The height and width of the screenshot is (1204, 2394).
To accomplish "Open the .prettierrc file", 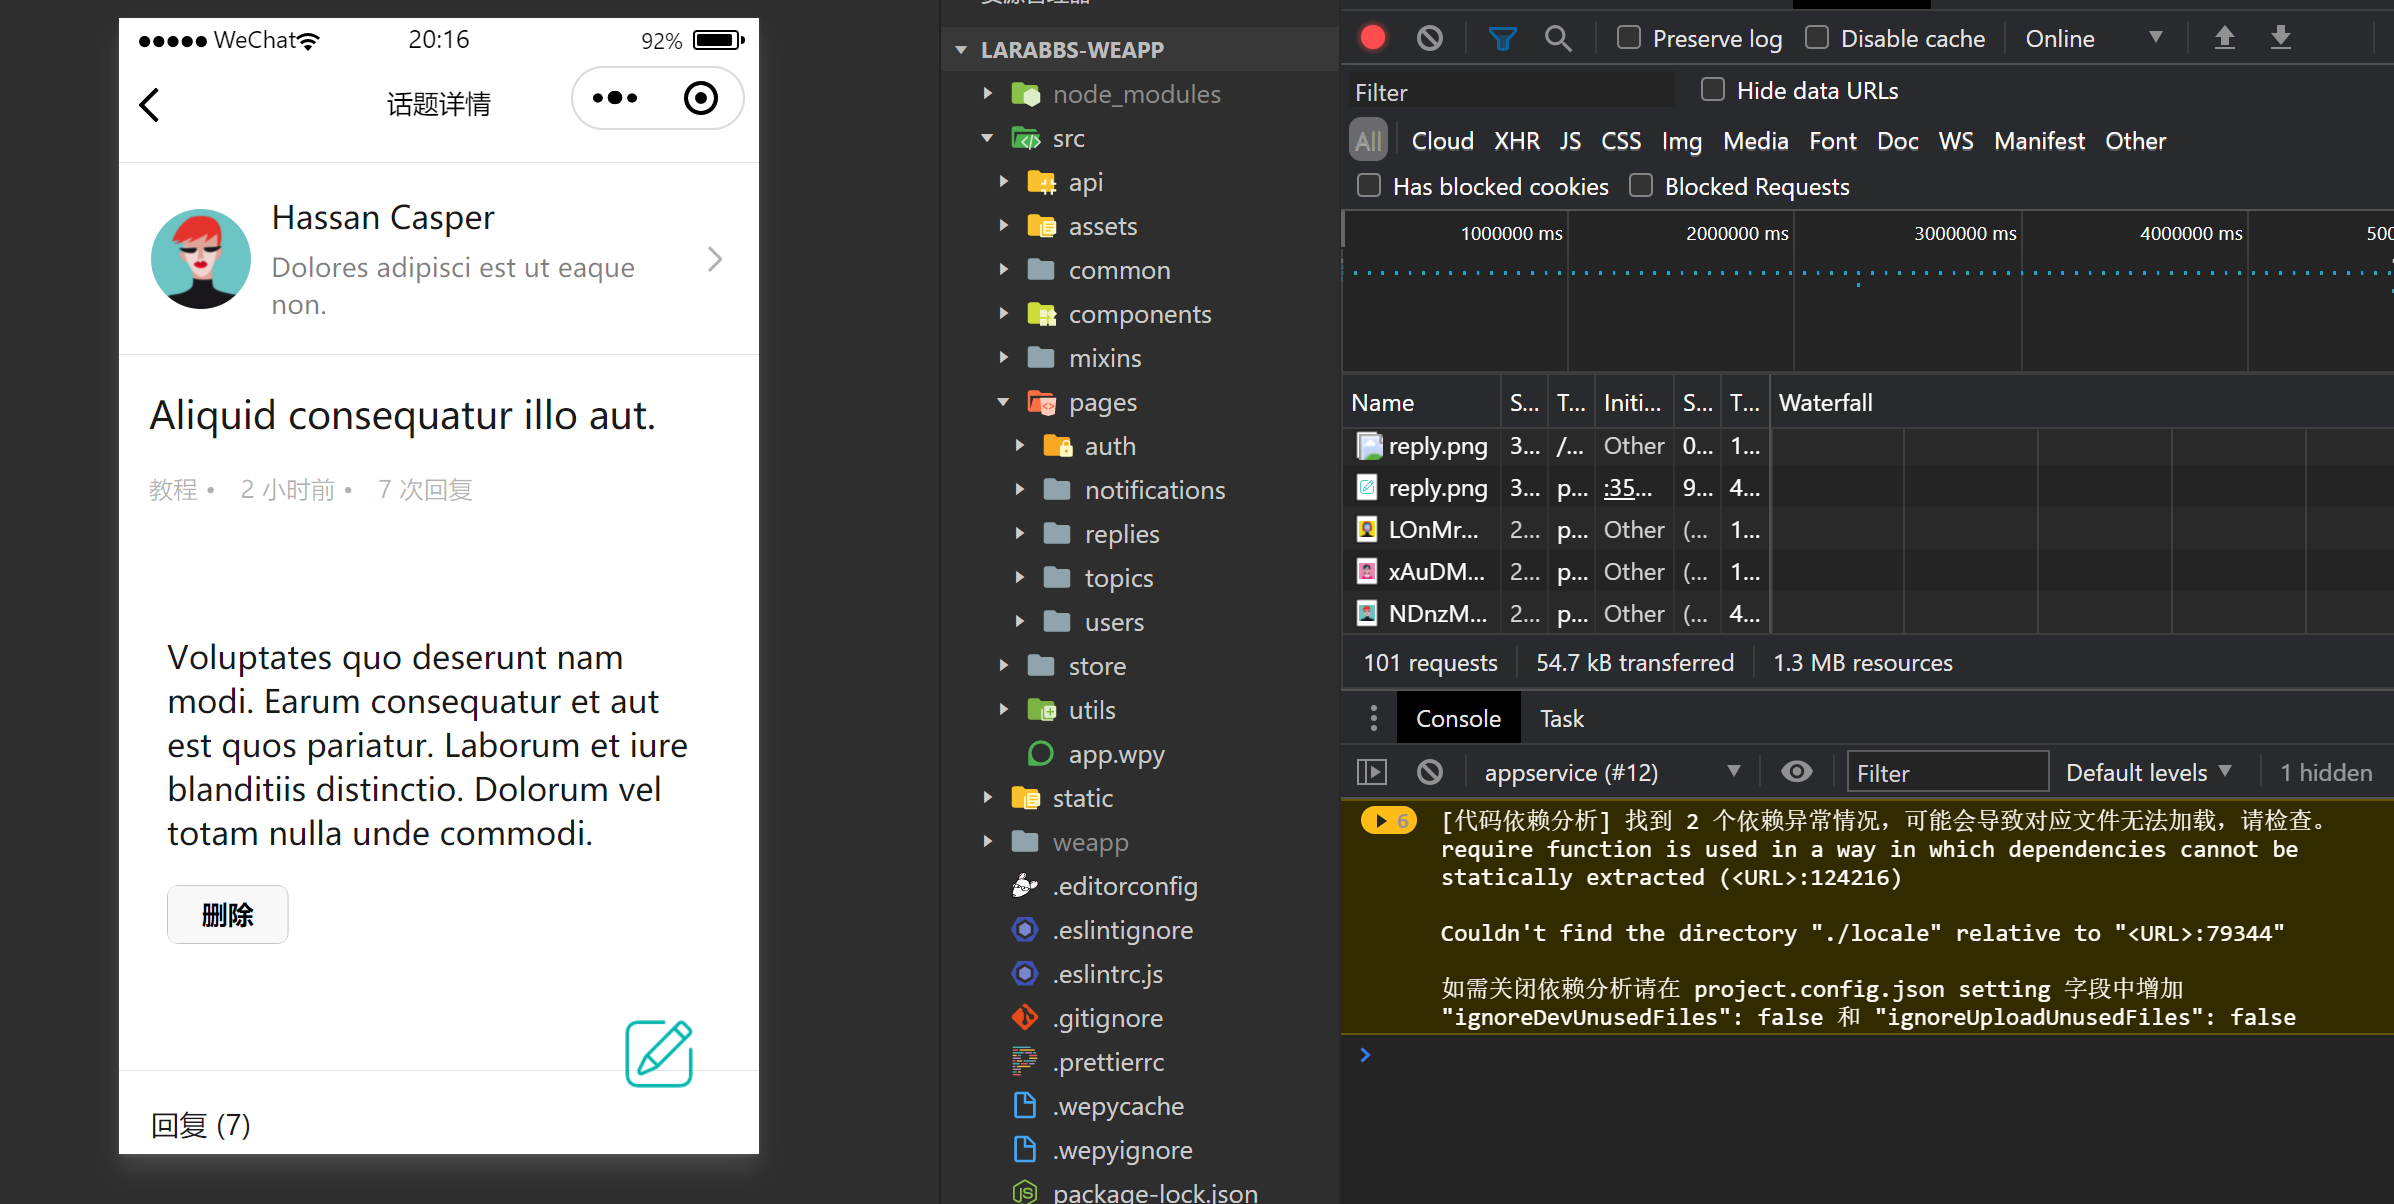I will pos(1108,1062).
